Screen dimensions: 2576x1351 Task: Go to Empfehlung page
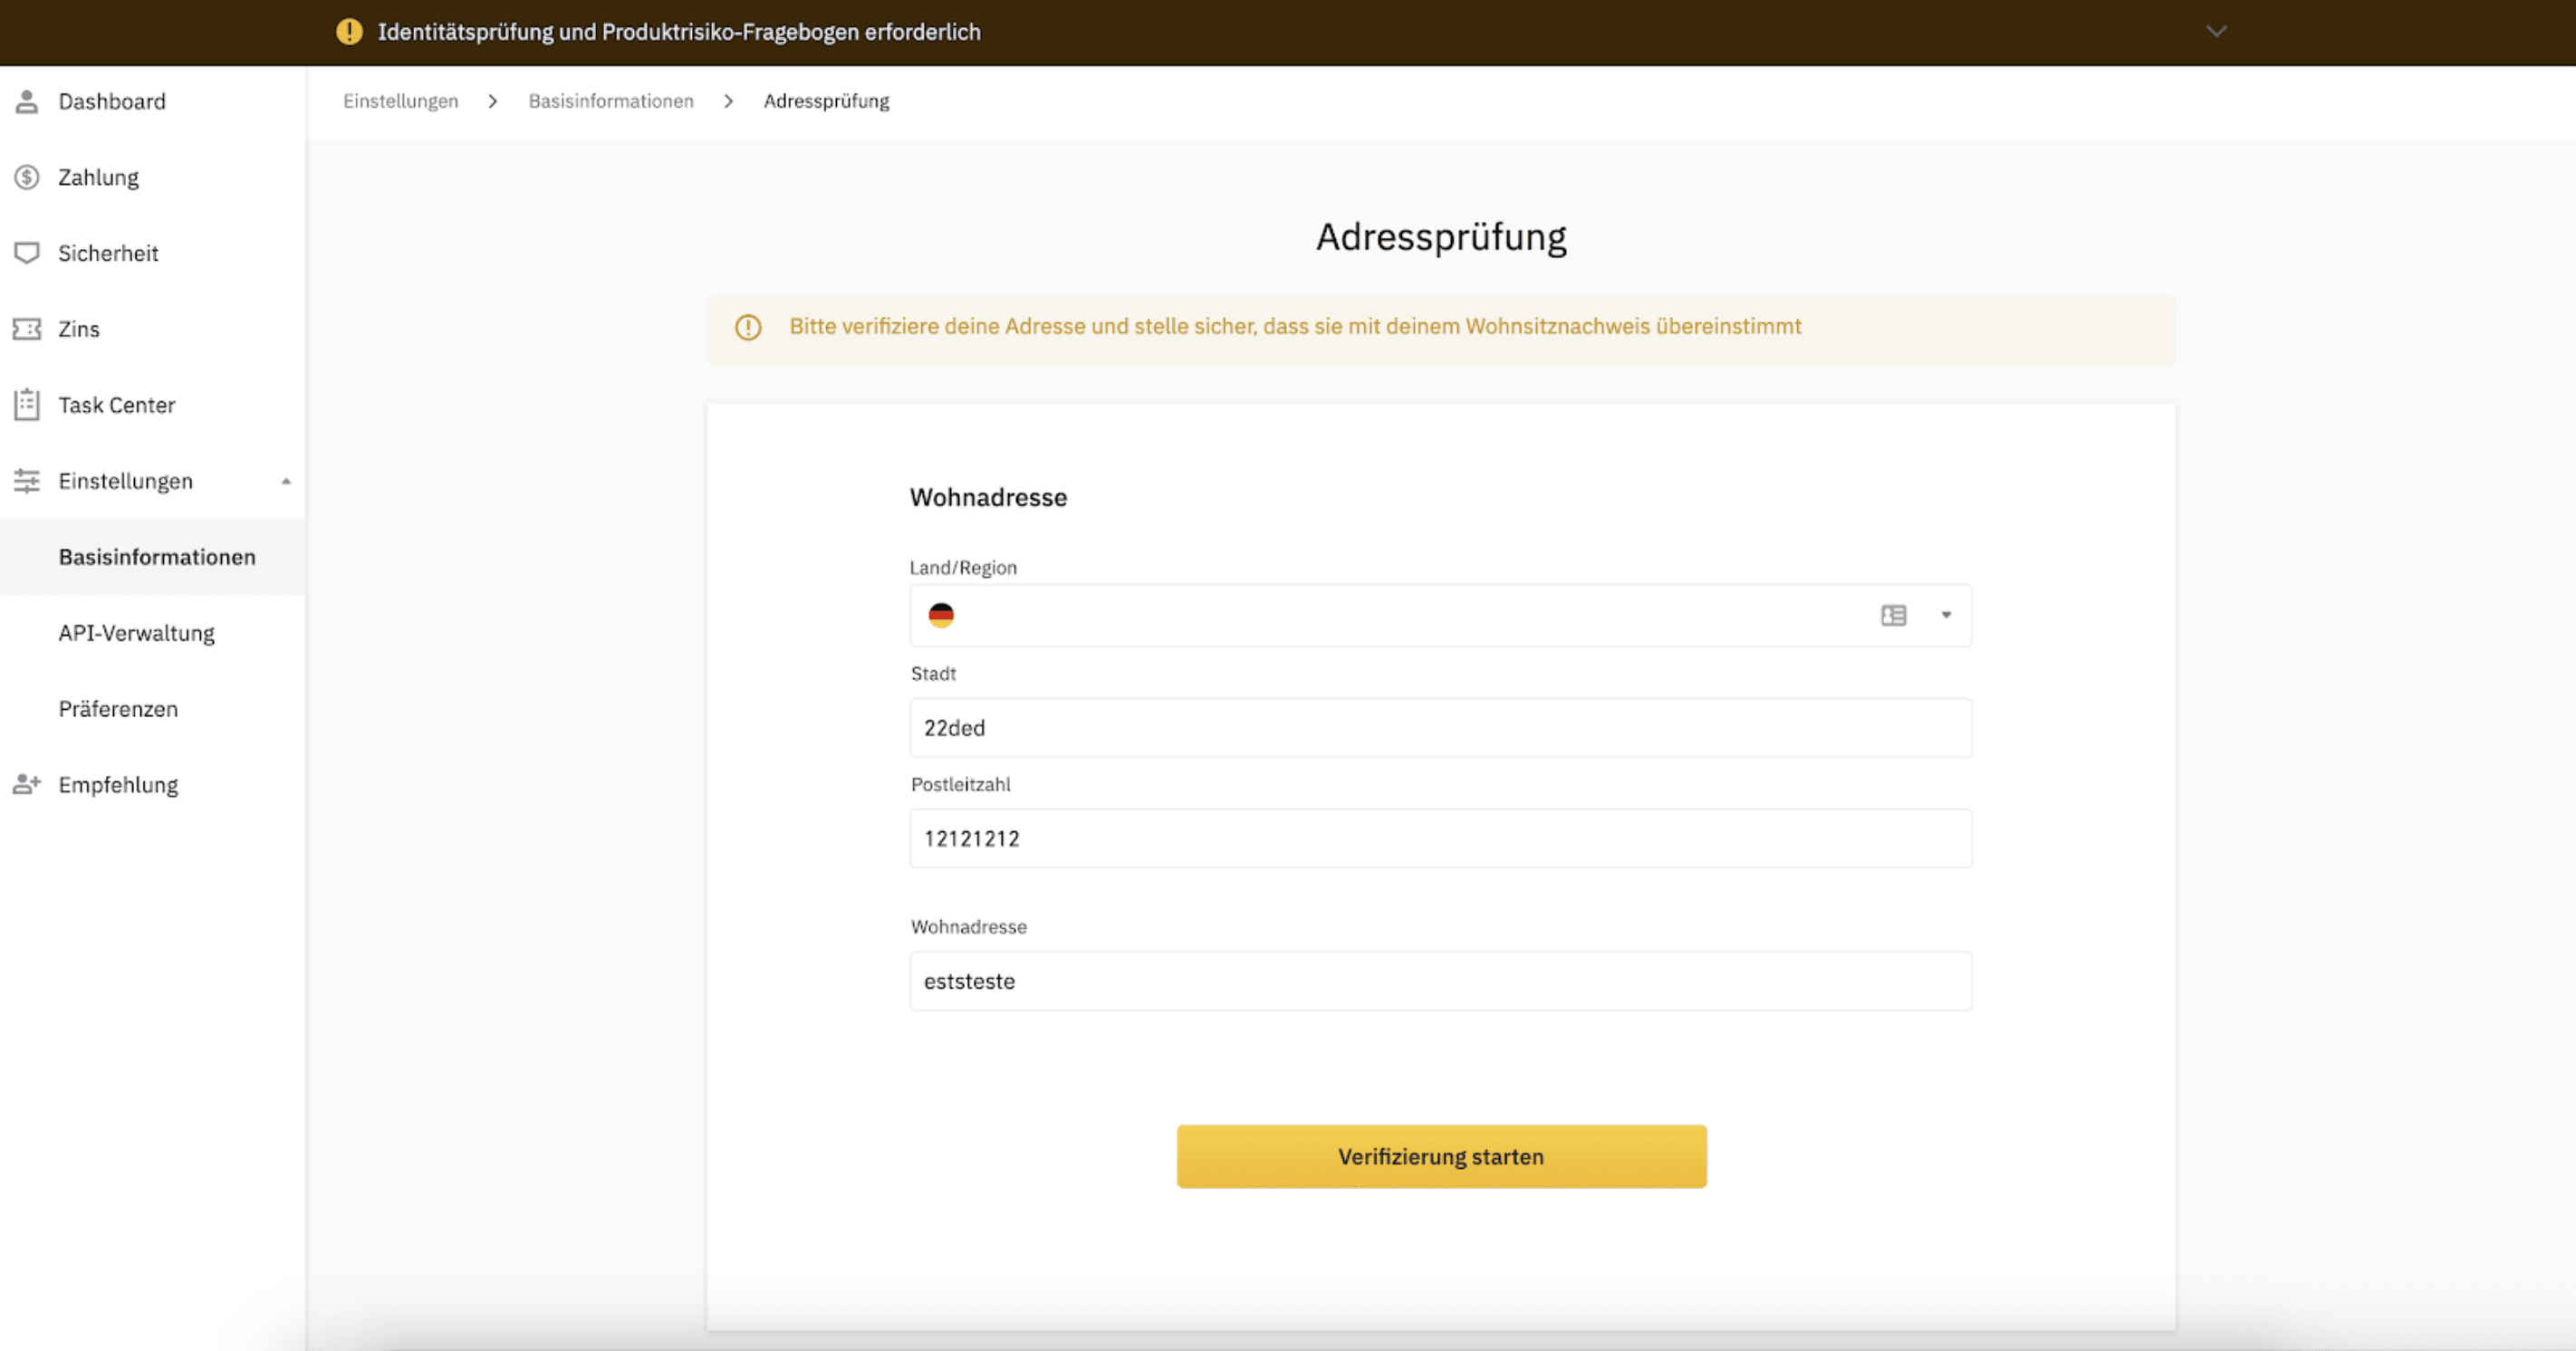pyautogui.click(x=152, y=785)
